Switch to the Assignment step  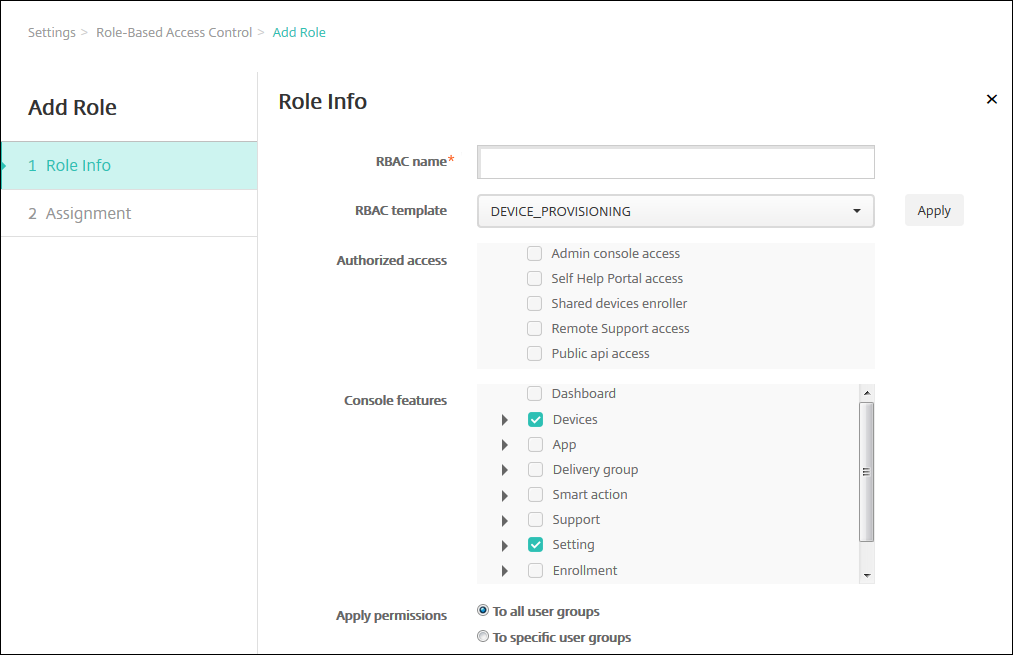[88, 213]
